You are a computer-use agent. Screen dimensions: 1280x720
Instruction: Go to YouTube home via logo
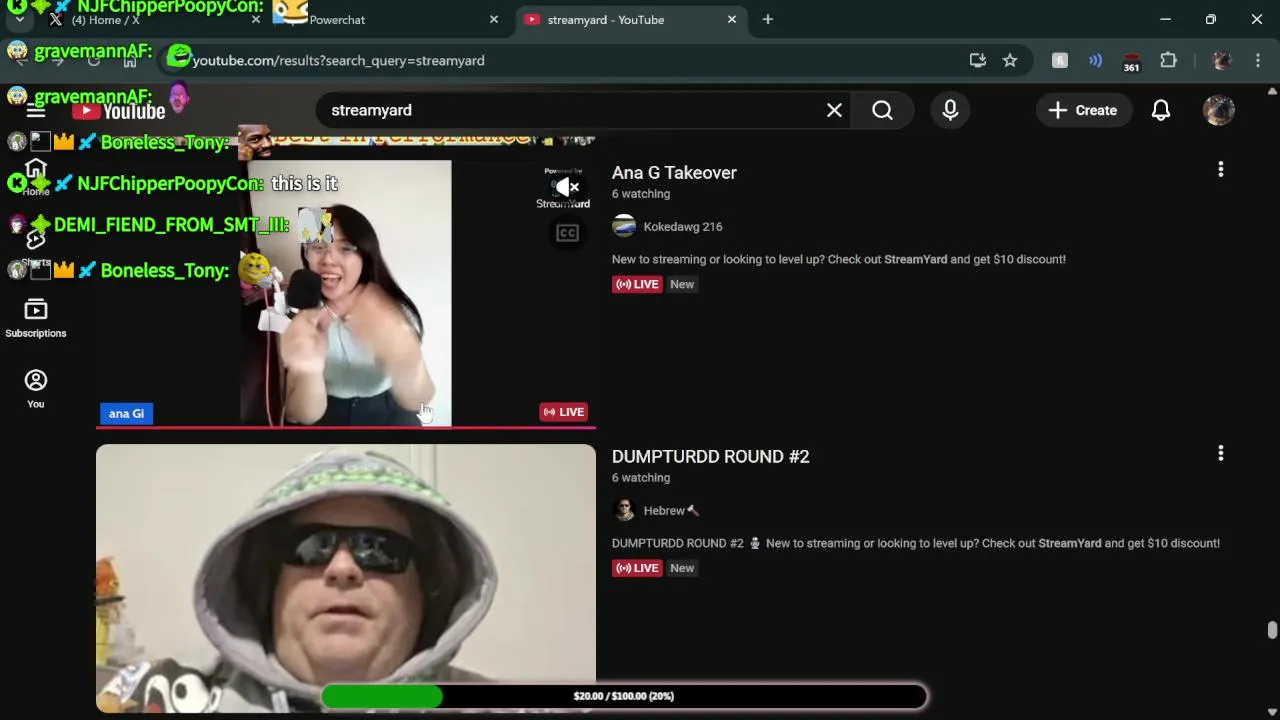(x=119, y=111)
